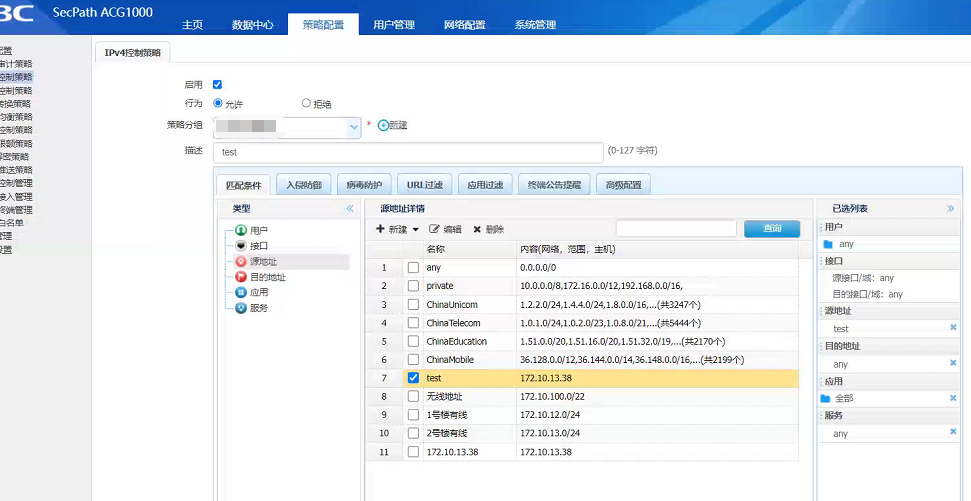971x501 pixels.
Task: Click the red source address icon beside 源地址
Action: [241, 262]
